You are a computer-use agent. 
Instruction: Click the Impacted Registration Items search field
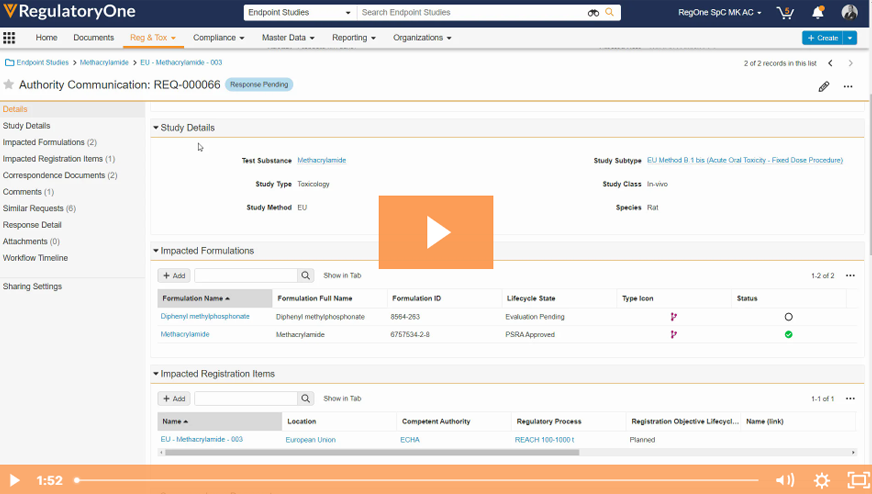point(245,398)
